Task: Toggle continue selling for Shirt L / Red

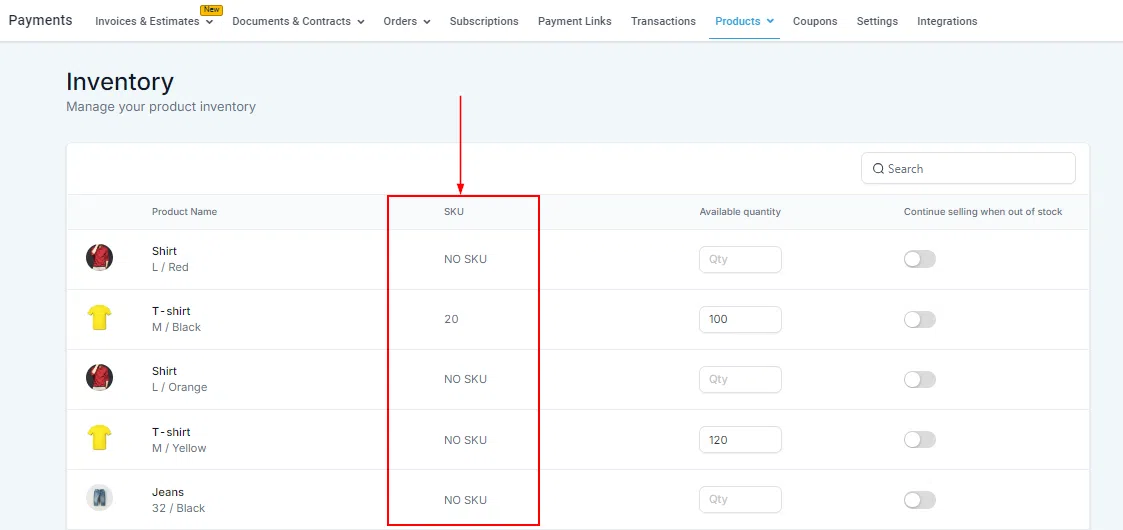Action: tap(920, 259)
